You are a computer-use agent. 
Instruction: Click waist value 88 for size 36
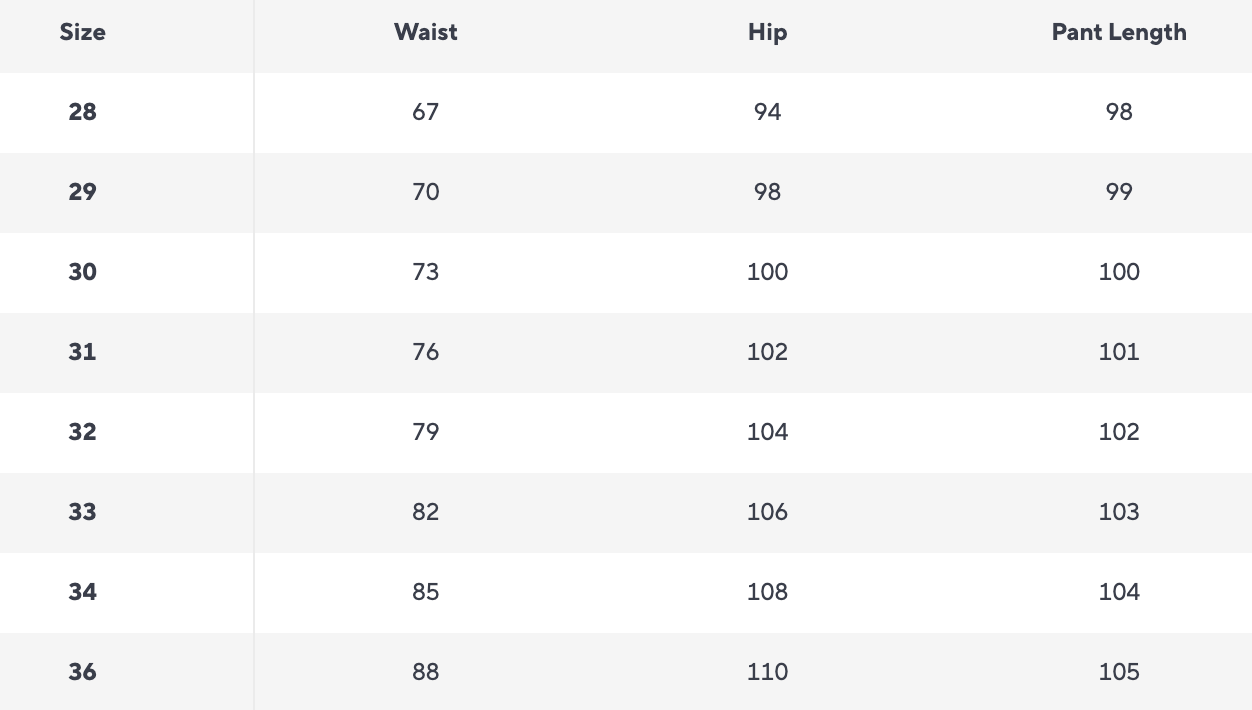(426, 672)
